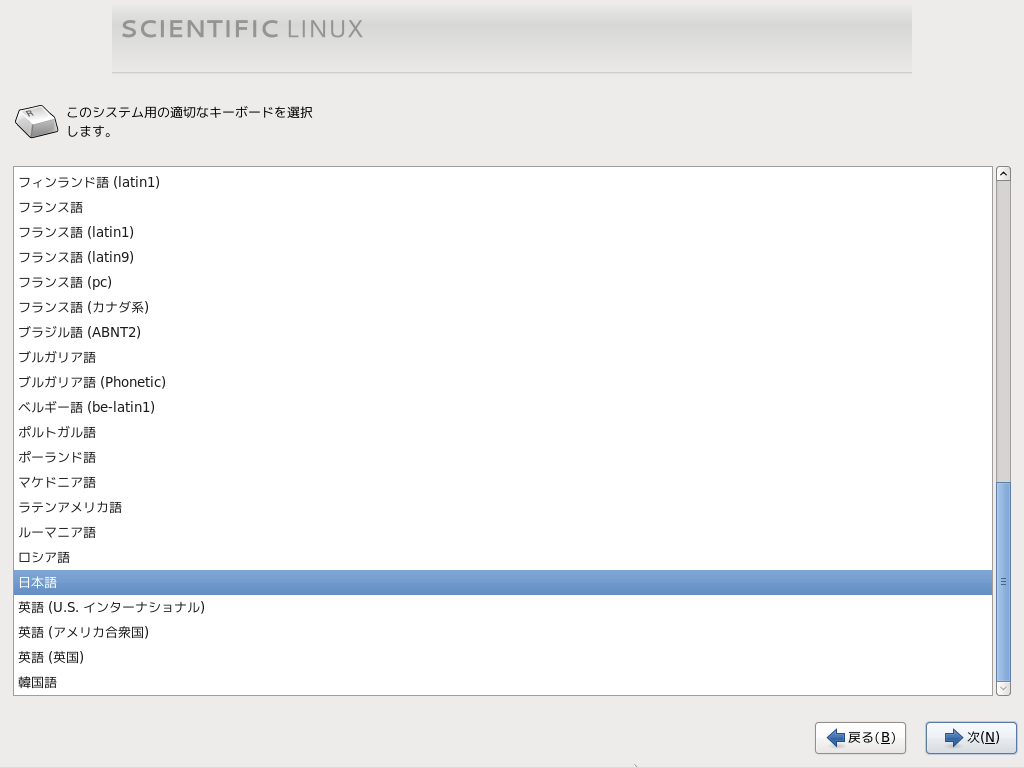Screen dimensions: 1024x768
Task: Select ポーランド語 keyboard
Action: [x=502, y=457]
